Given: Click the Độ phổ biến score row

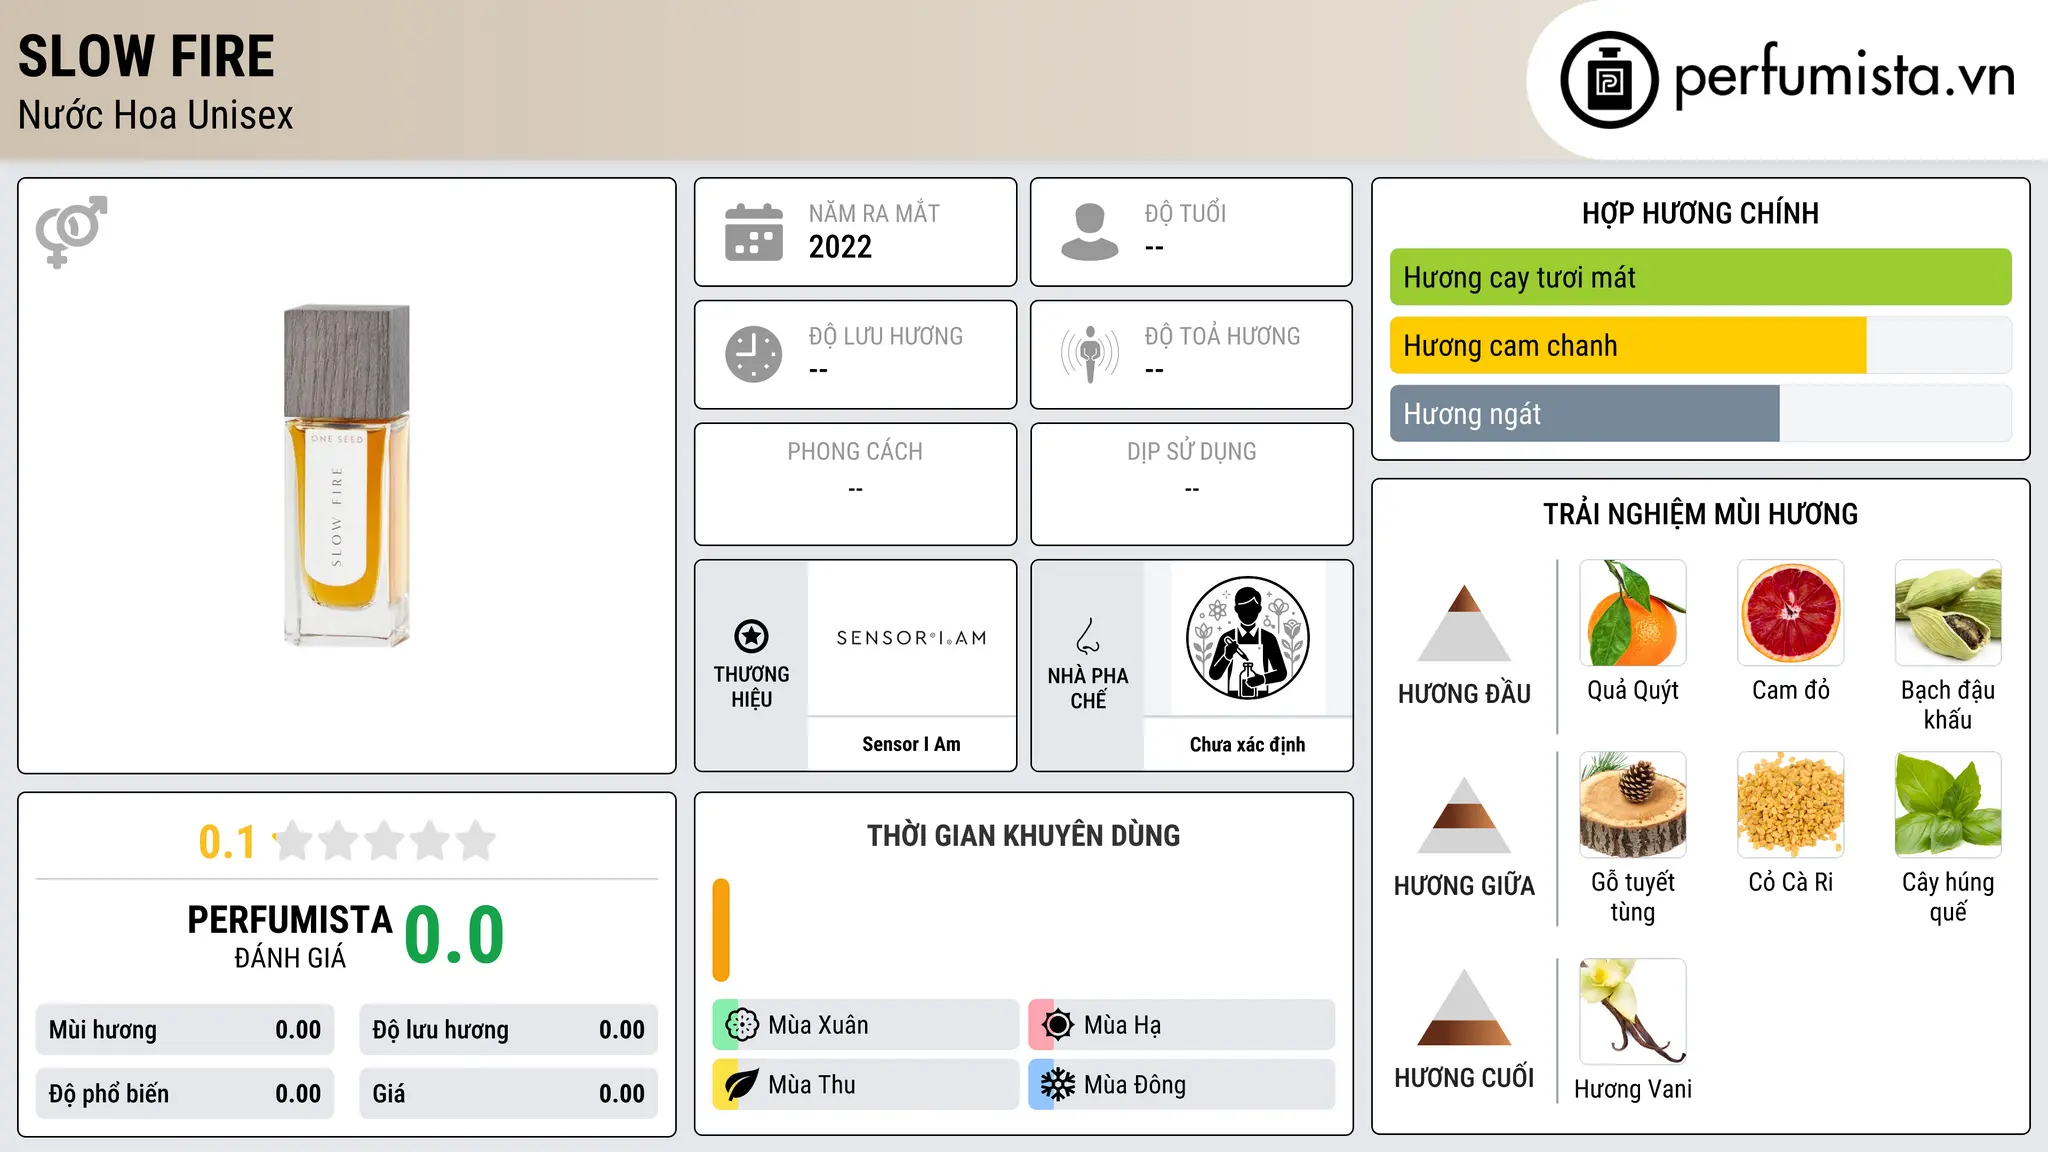Looking at the screenshot, I should pyautogui.click(x=185, y=1094).
